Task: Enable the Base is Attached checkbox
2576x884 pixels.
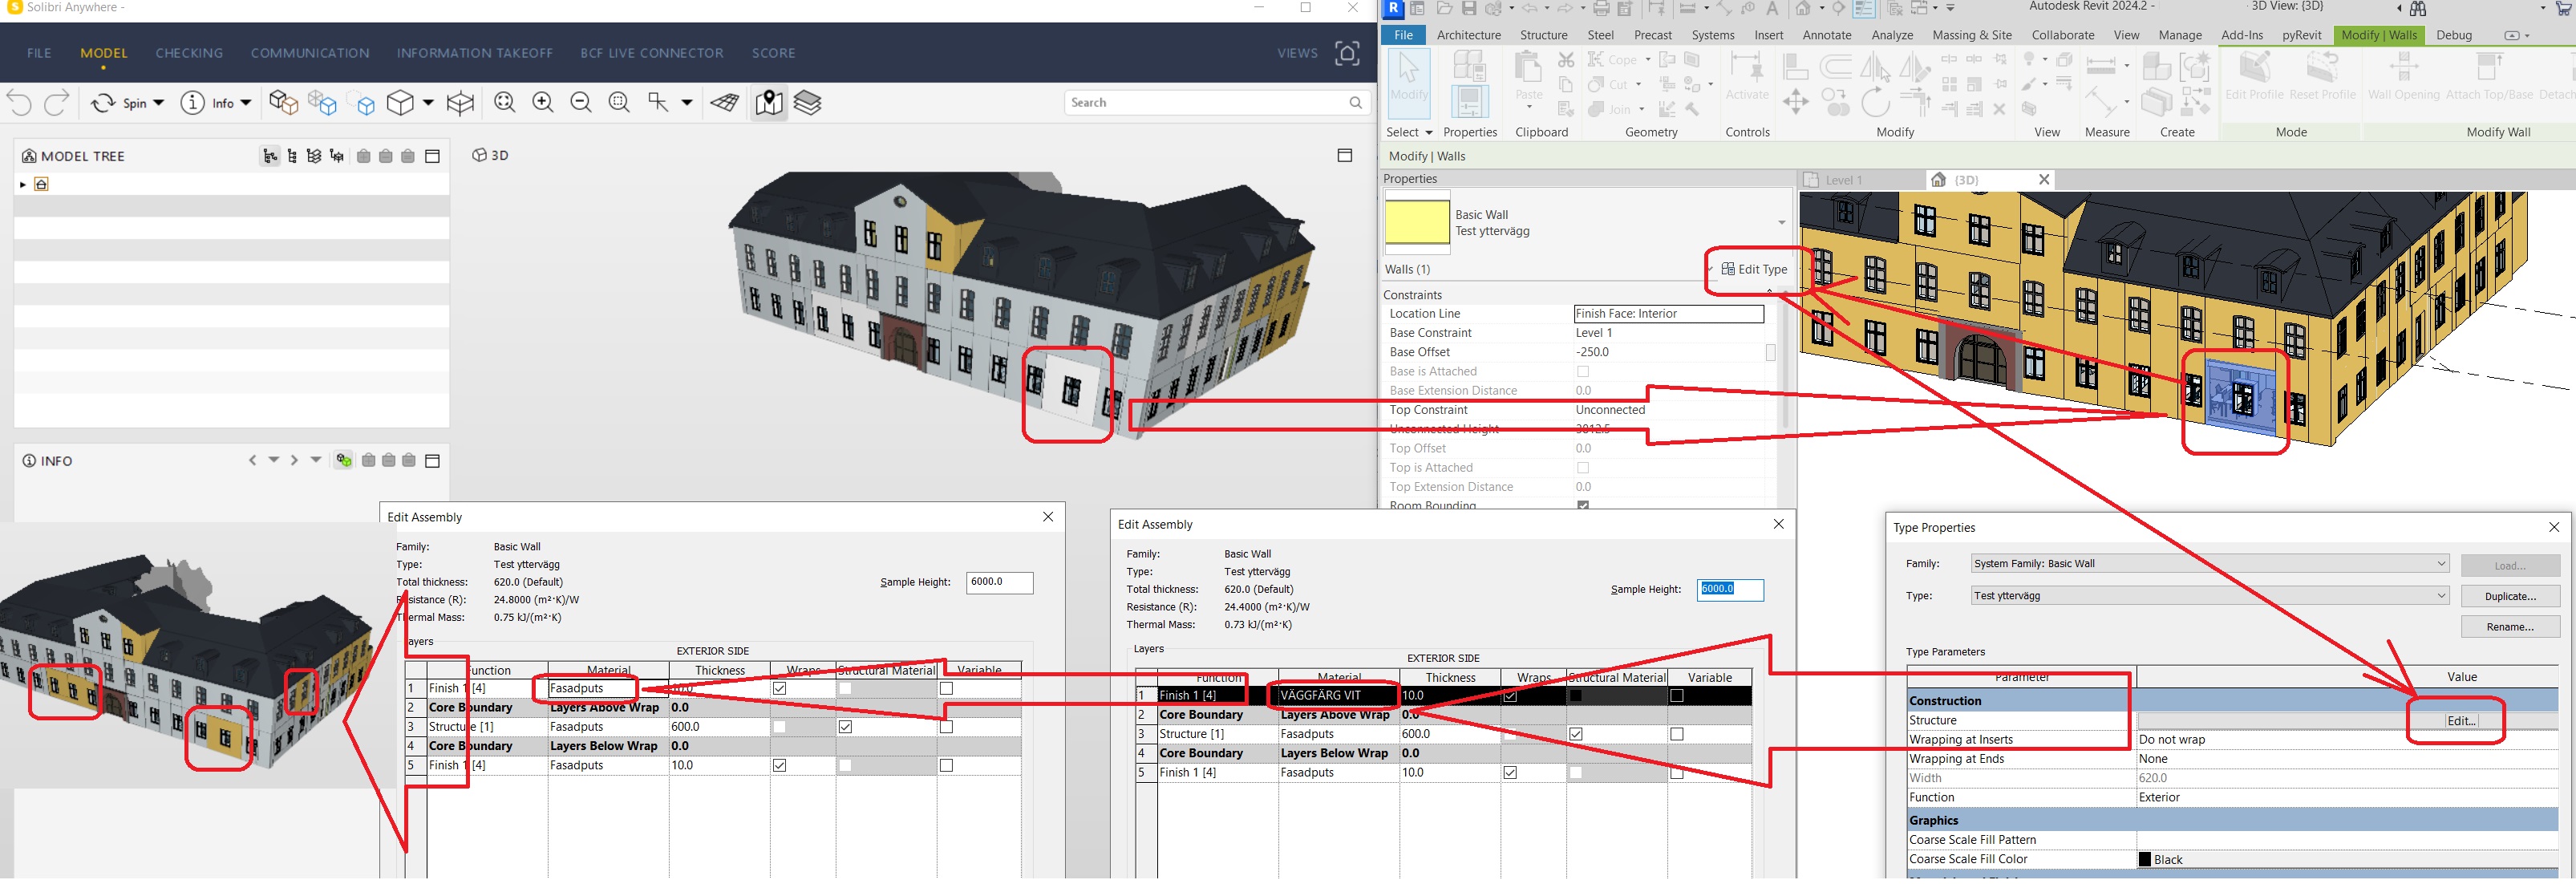Action: click(1583, 371)
